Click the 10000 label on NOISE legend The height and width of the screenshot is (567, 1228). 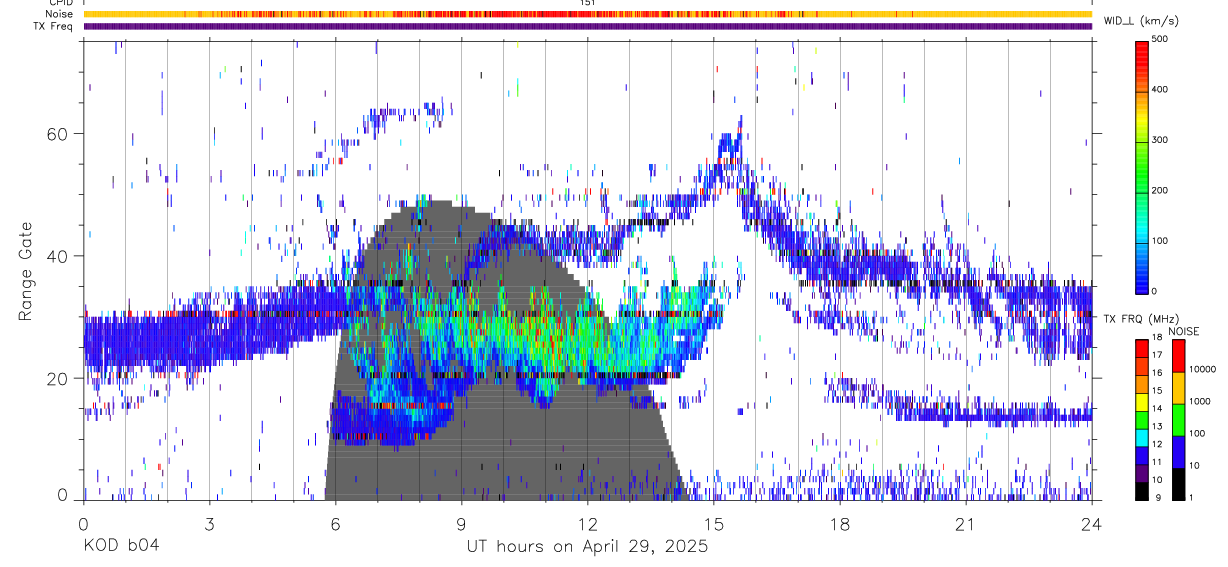tap(1201, 369)
